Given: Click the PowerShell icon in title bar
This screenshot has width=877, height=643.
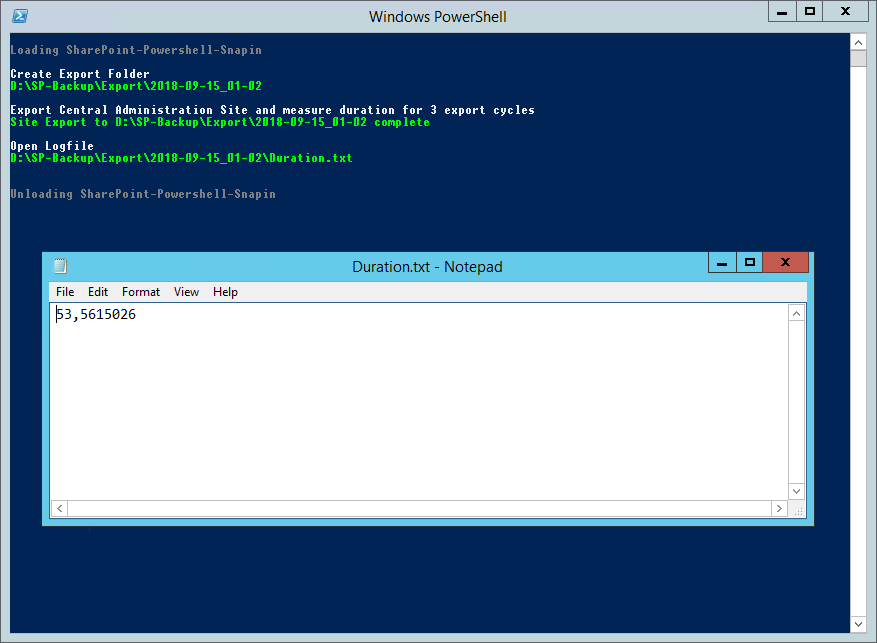Looking at the screenshot, I should click(20, 16).
